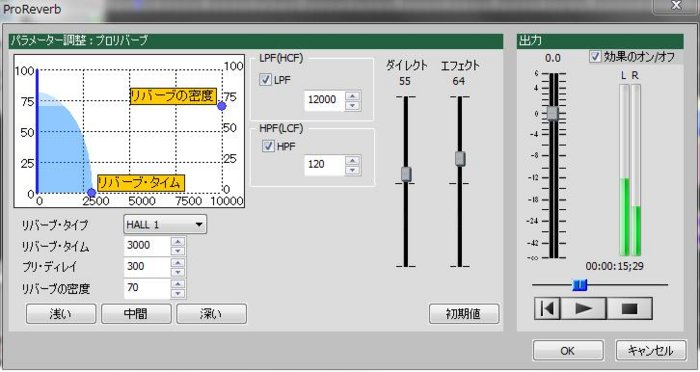Open the リバーブ・タイプ HALL 1 dropdown

click(x=165, y=224)
